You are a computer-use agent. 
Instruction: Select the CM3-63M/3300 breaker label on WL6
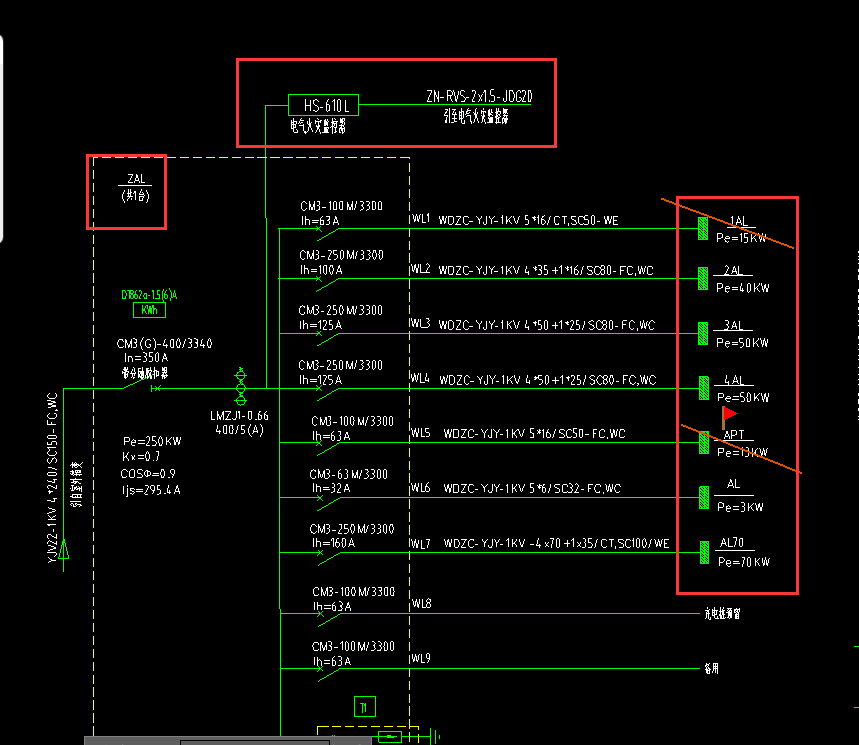[348, 474]
